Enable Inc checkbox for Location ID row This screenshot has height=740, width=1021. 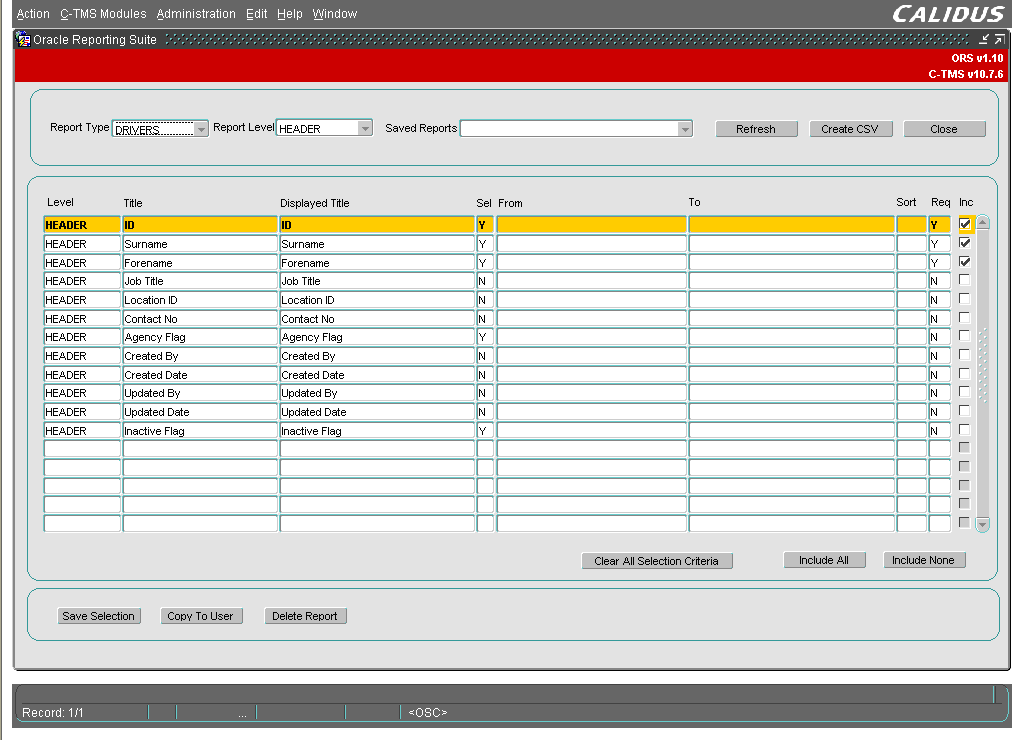965,299
